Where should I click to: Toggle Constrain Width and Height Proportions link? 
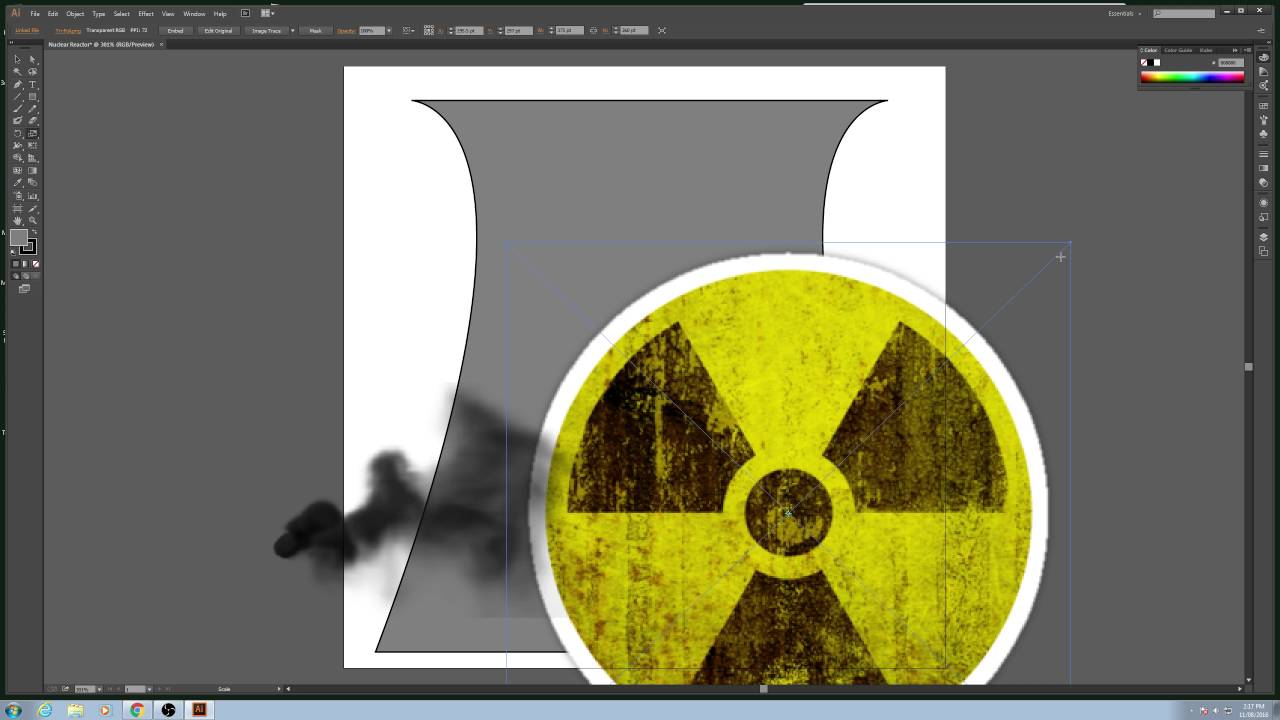593,30
